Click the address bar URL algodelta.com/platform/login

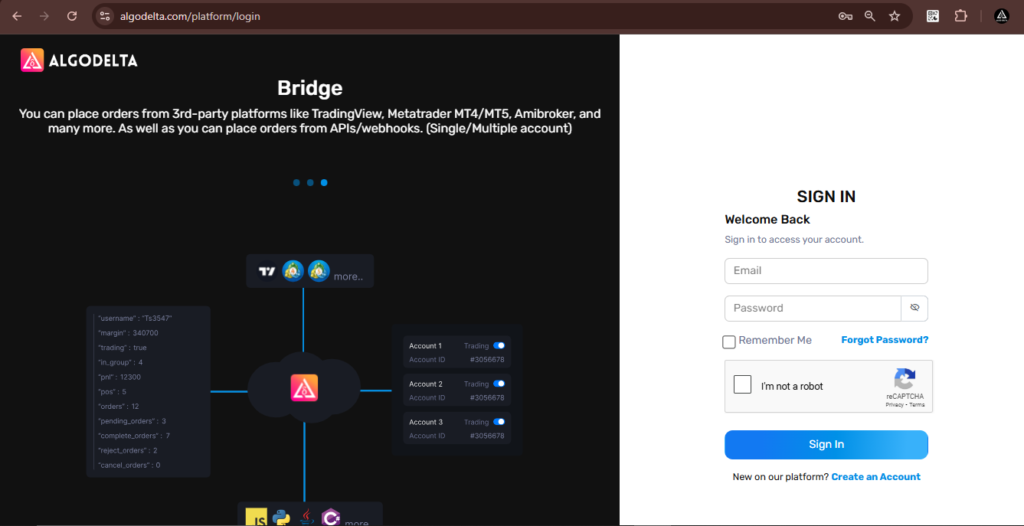point(190,16)
